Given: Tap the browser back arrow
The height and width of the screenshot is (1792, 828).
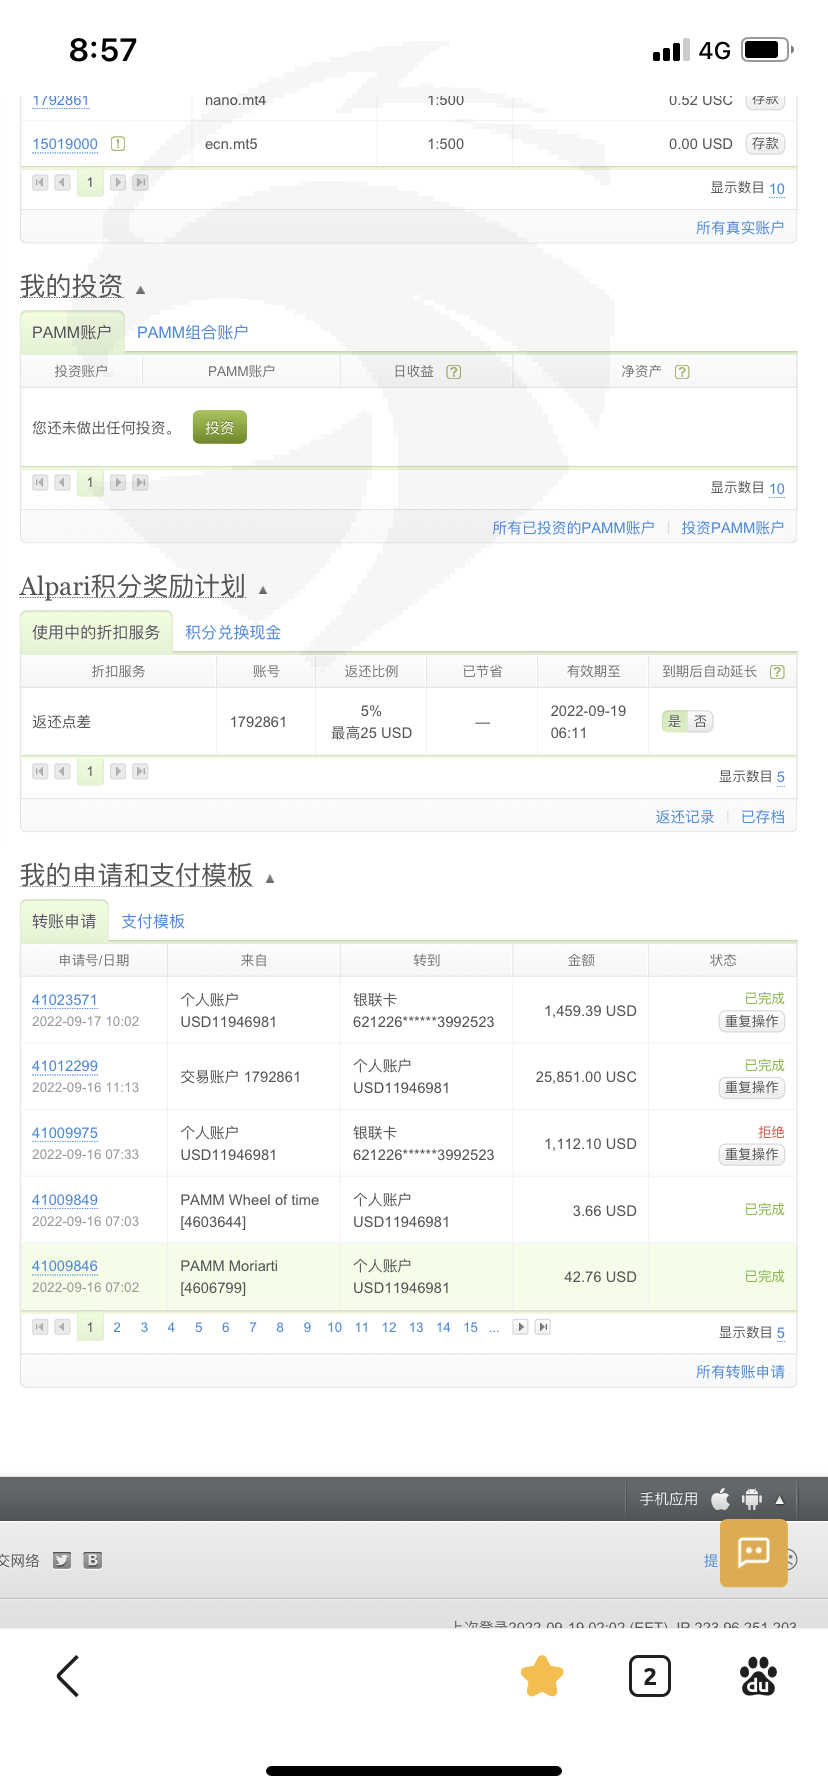Looking at the screenshot, I should point(68,1677).
